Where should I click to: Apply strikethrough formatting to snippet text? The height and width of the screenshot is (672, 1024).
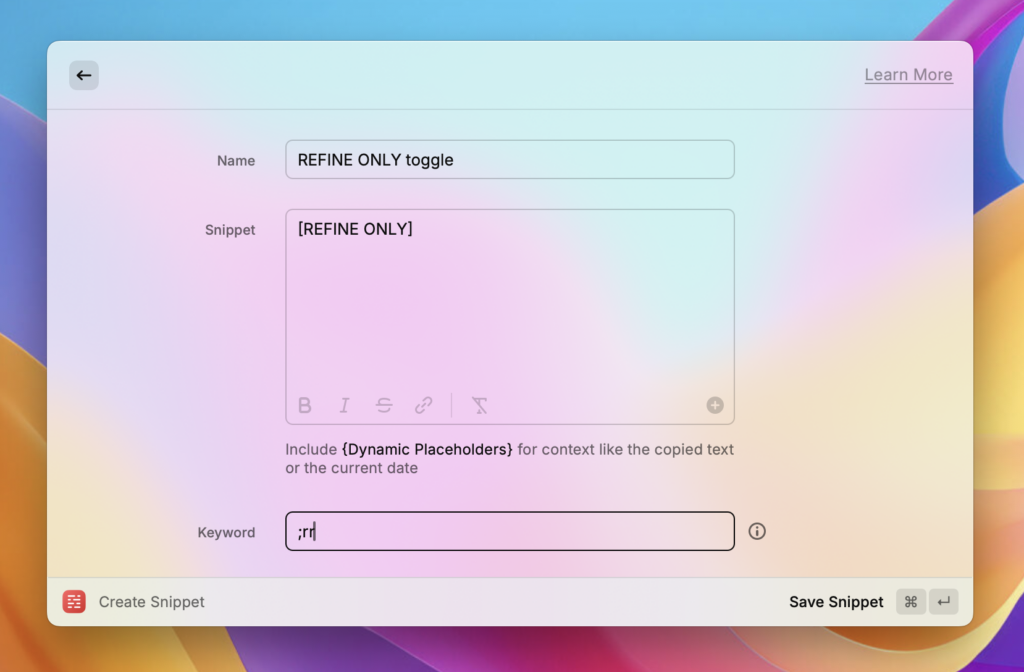[384, 405]
